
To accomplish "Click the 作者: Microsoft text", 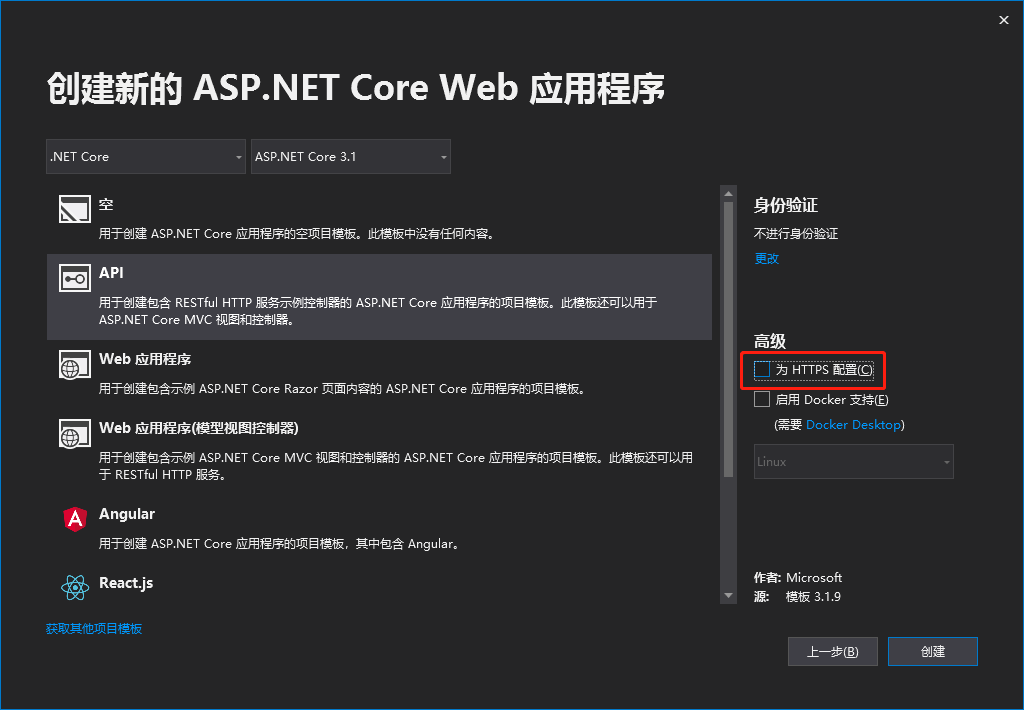I will pos(797,577).
